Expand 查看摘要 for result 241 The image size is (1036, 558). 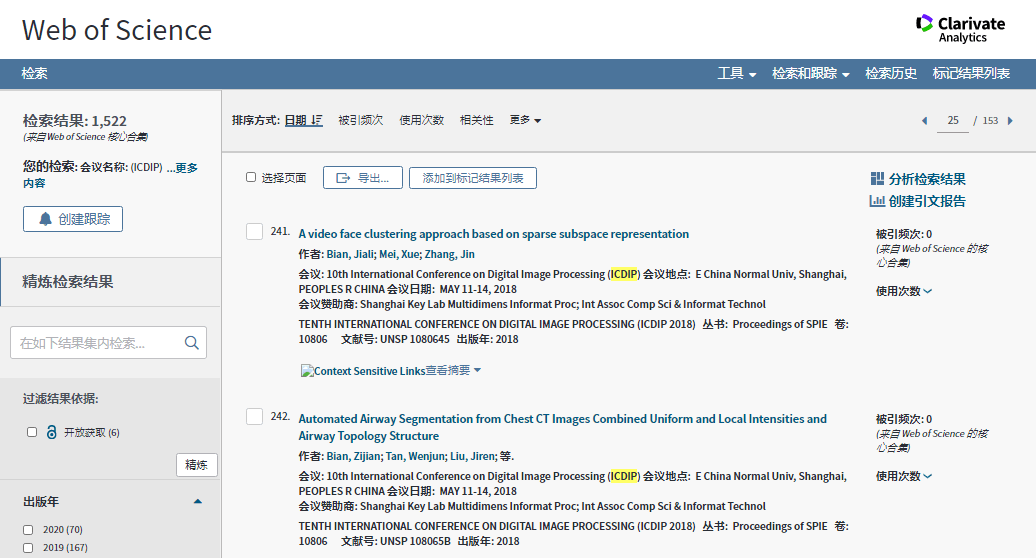coord(453,370)
